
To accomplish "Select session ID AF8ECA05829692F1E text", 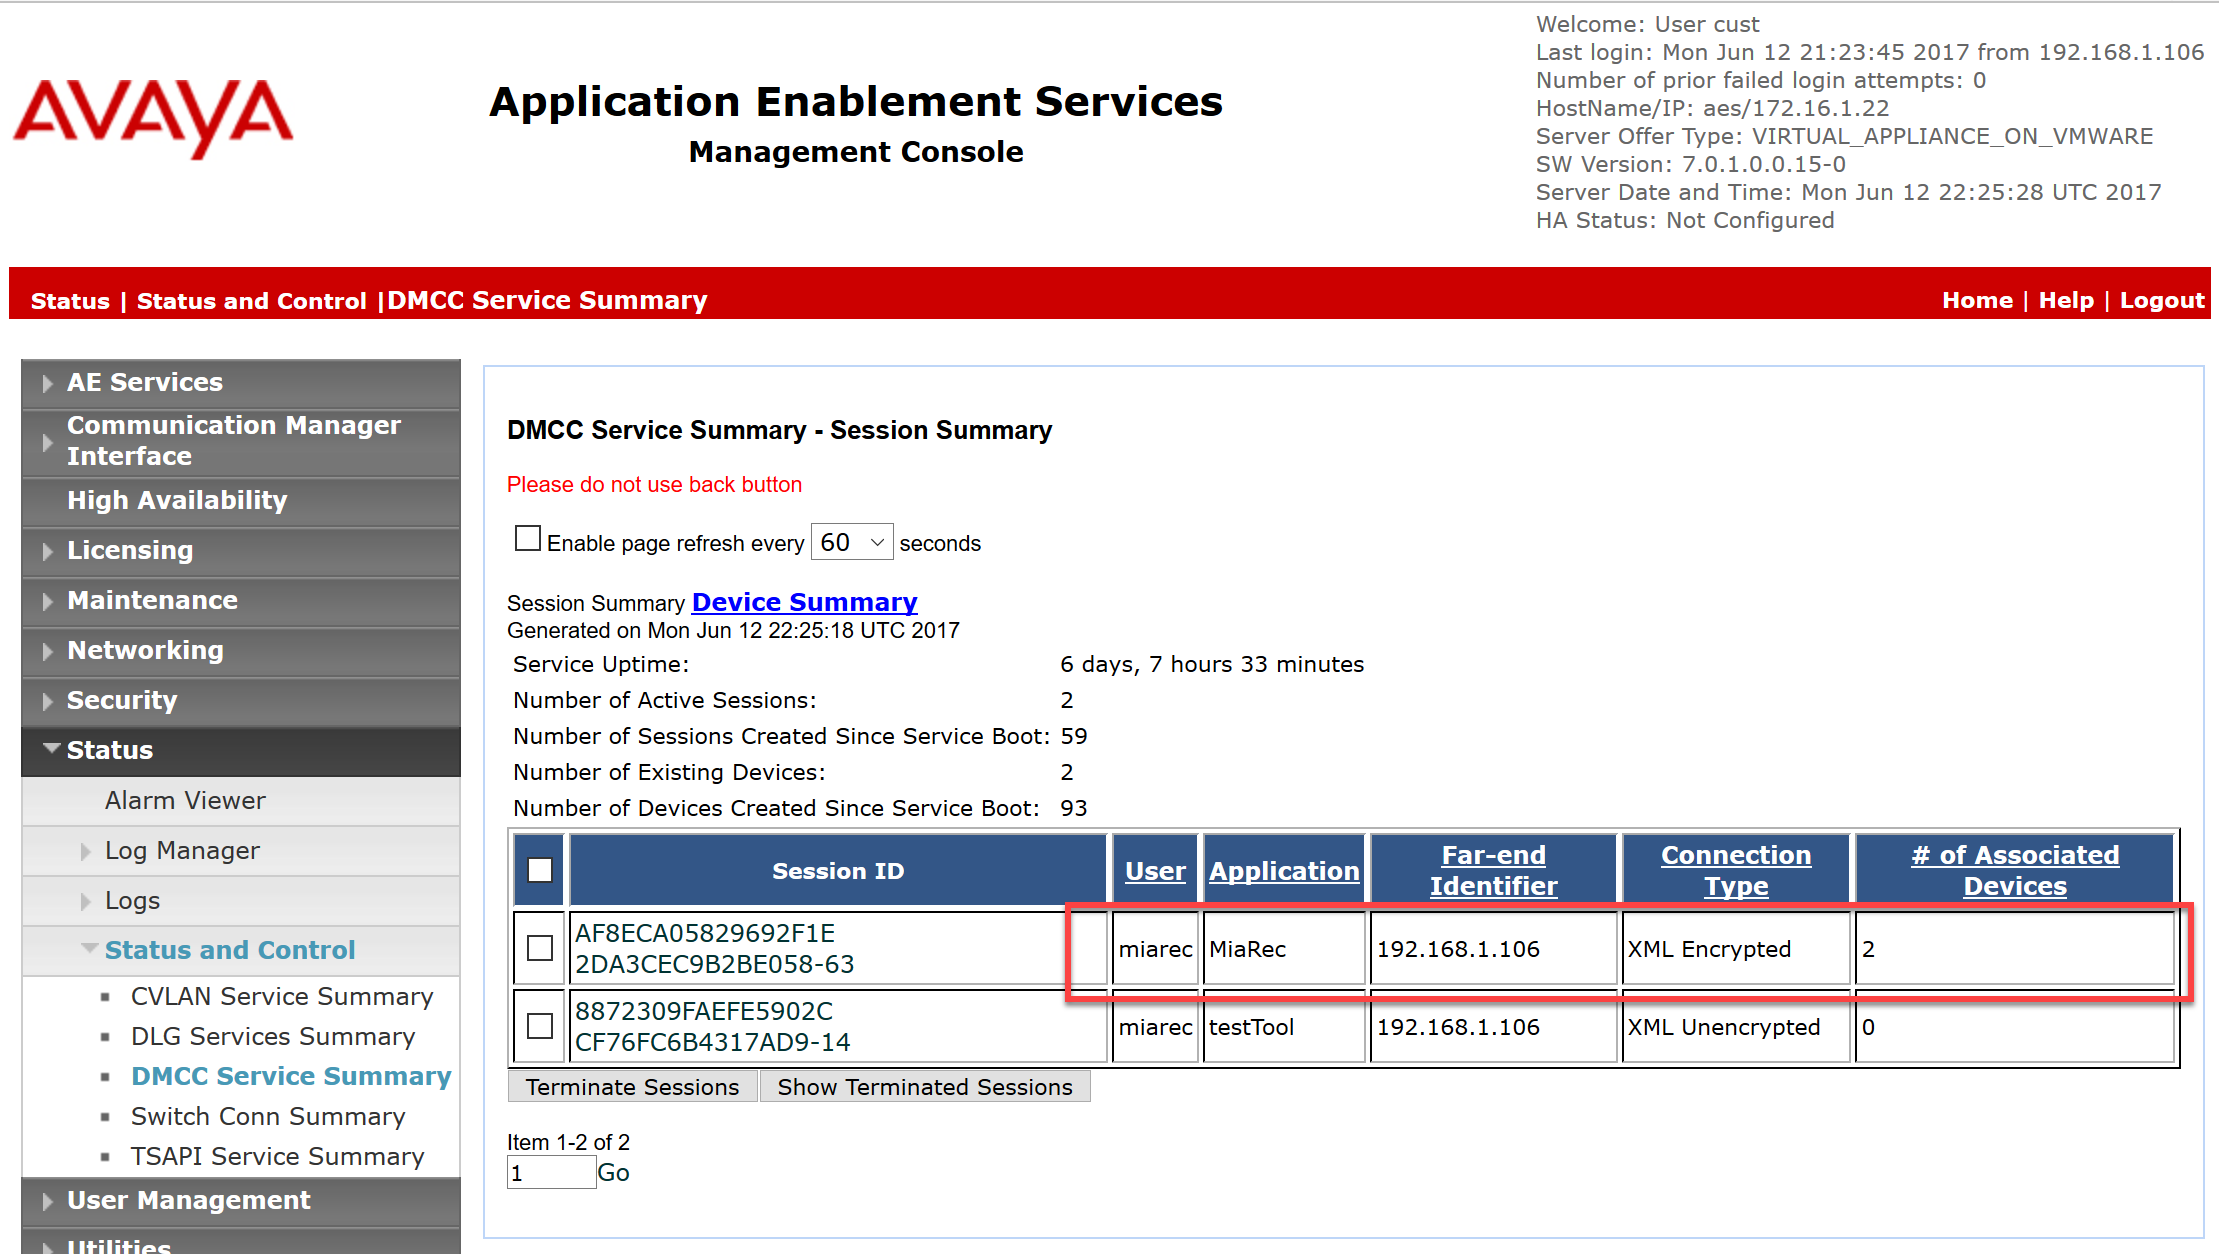I will pos(714,948).
